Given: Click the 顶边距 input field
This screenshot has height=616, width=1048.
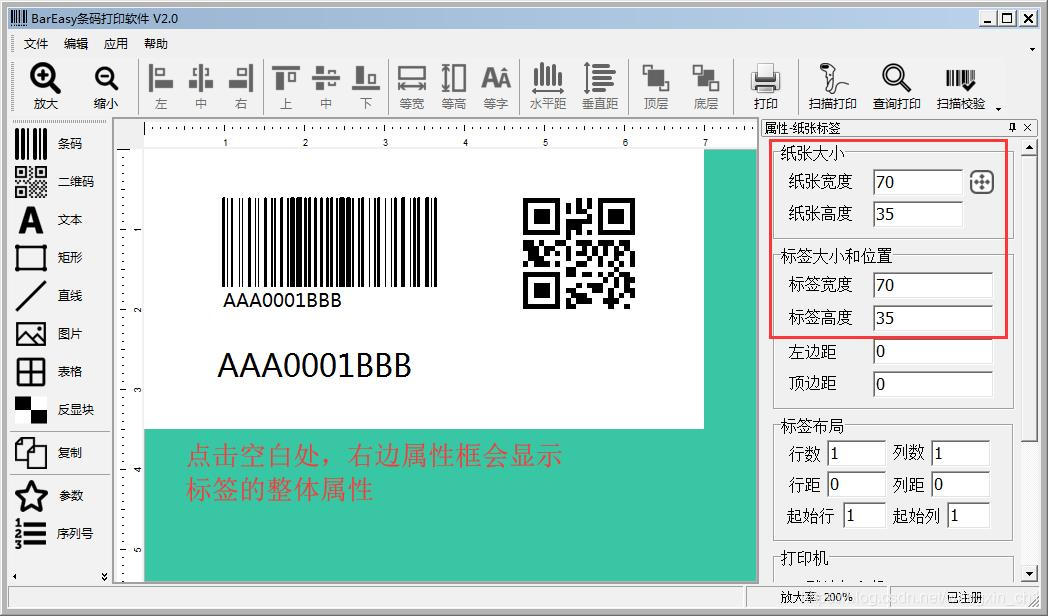Looking at the screenshot, I should click(x=933, y=384).
